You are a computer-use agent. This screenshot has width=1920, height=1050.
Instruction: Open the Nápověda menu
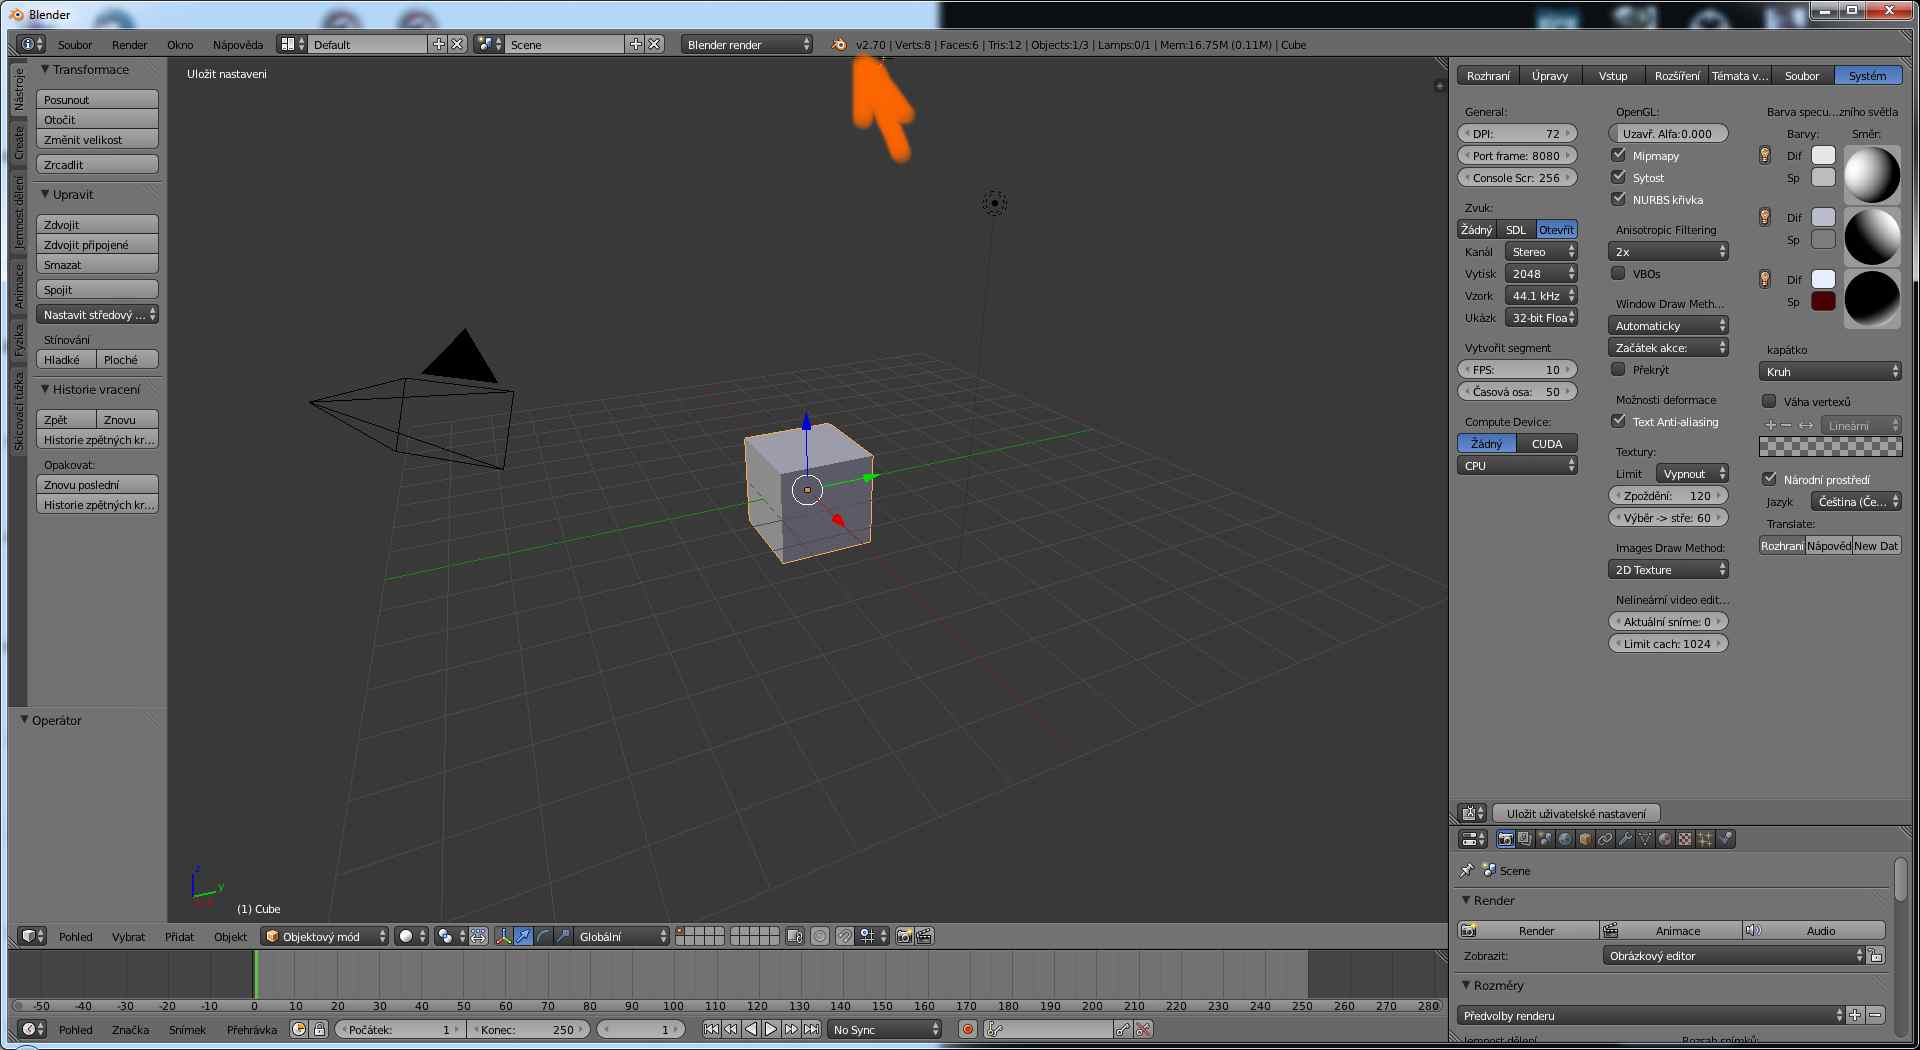pyautogui.click(x=237, y=44)
